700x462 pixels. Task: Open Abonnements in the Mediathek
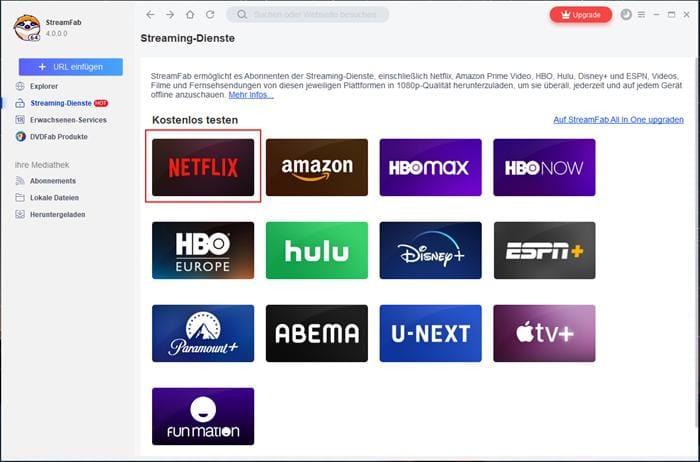click(x=53, y=181)
